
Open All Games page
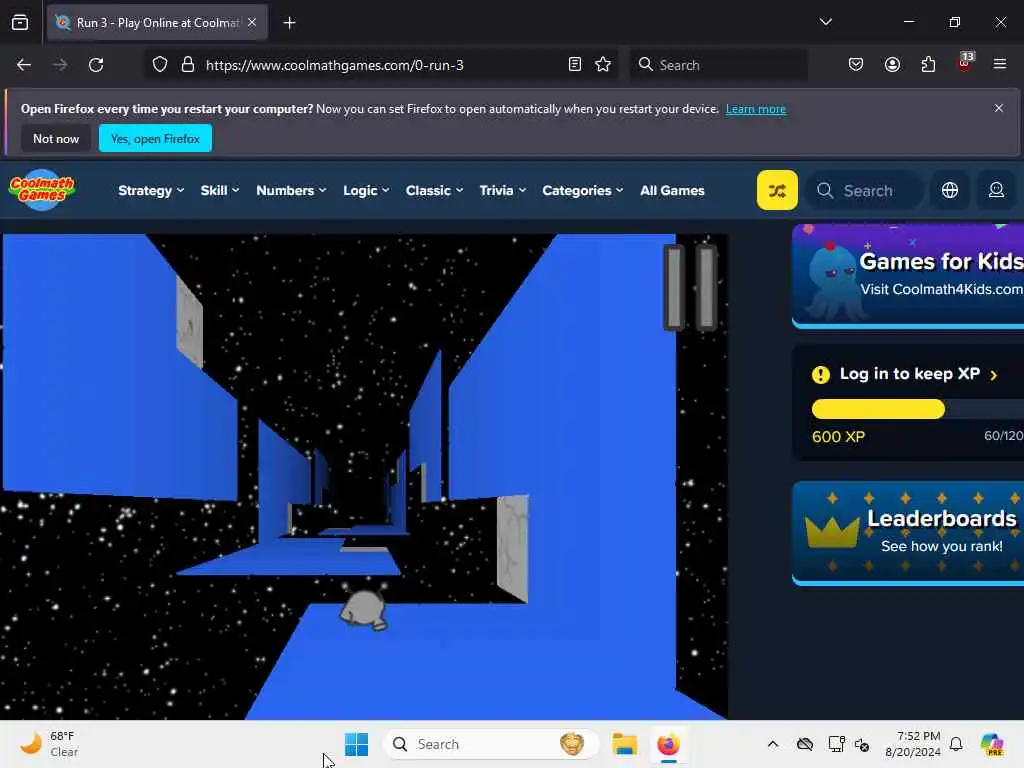[672, 191]
